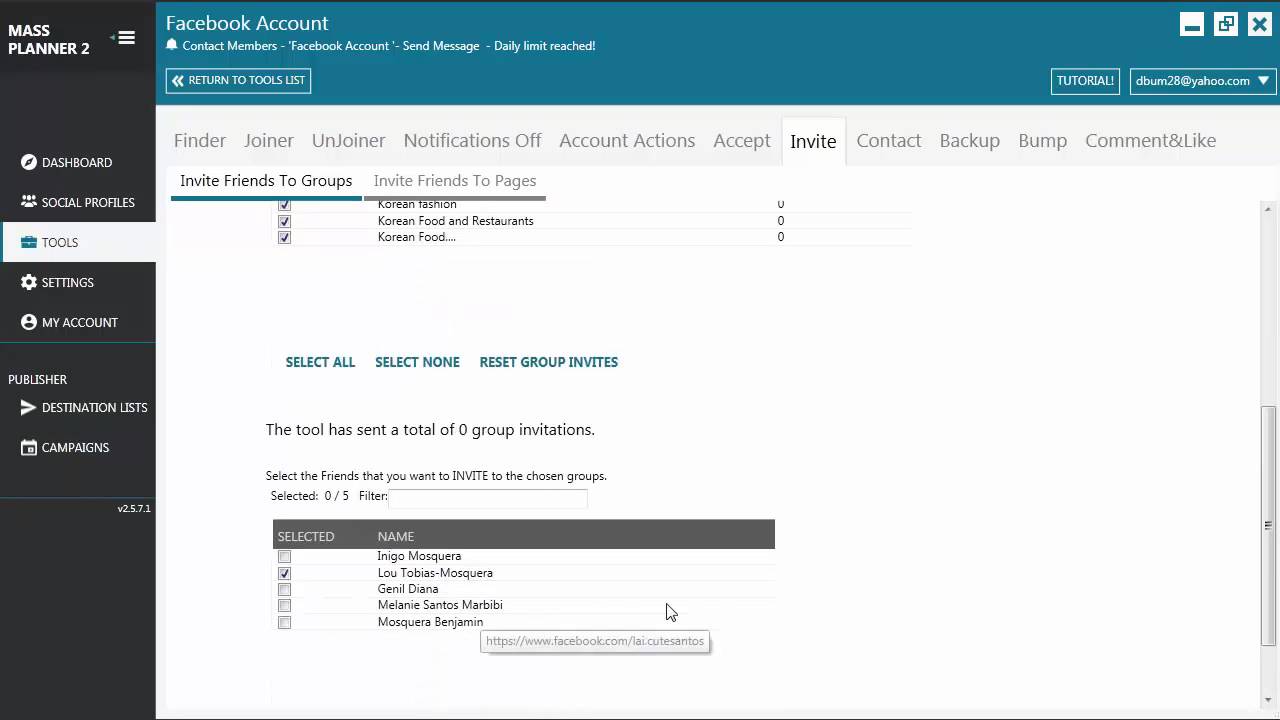Open account dropdown dbum28@yahoo.com
This screenshot has height=720, width=1280.
tap(1203, 81)
